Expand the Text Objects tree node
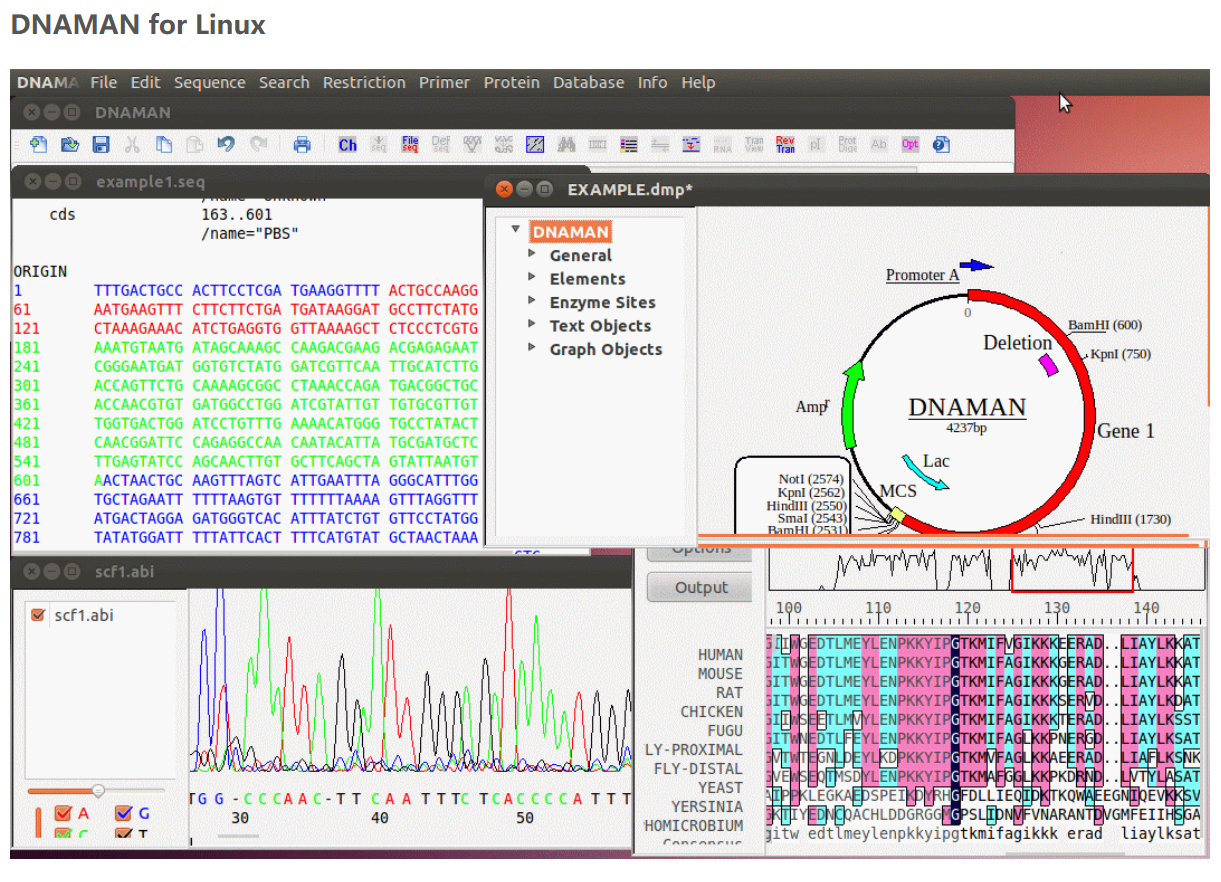The image size is (1221, 882). [533, 324]
